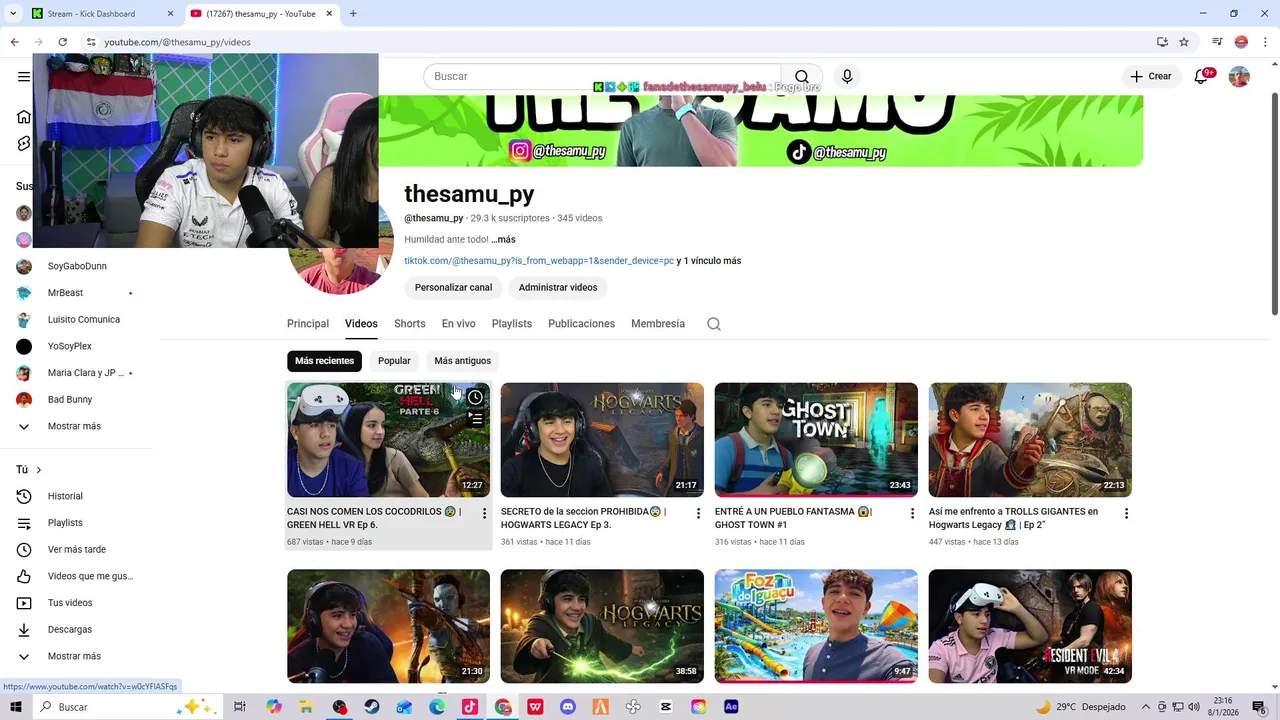1280x720 pixels.
Task: Click the Crear button
Action: (x=1150, y=77)
